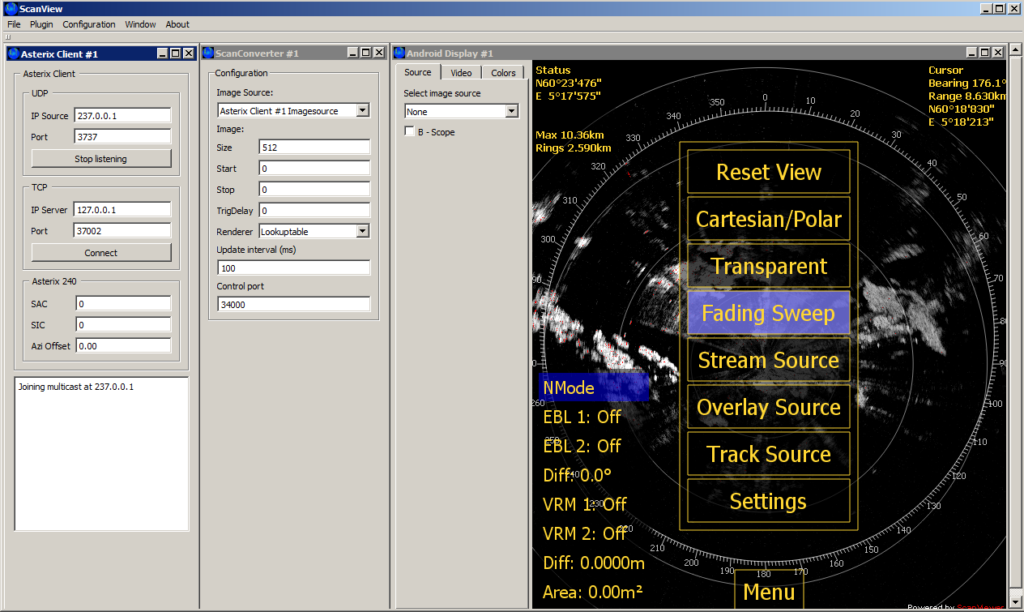Toggle the Transparent display option
The height and width of the screenshot is (612, 1024).
click(x=767, y=266)
